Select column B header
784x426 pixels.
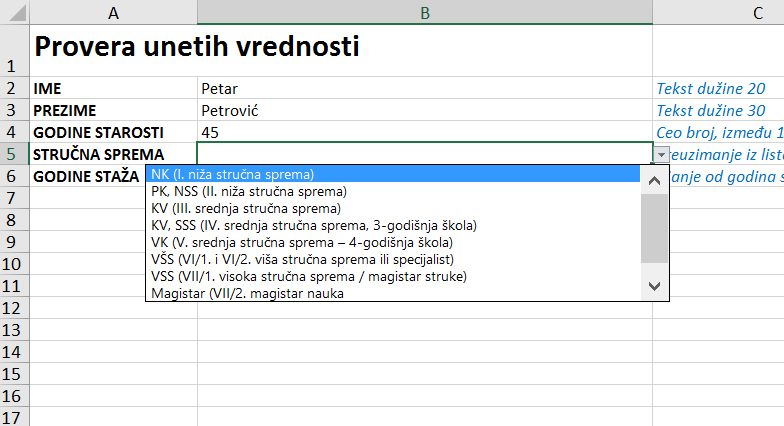(425, 12)
